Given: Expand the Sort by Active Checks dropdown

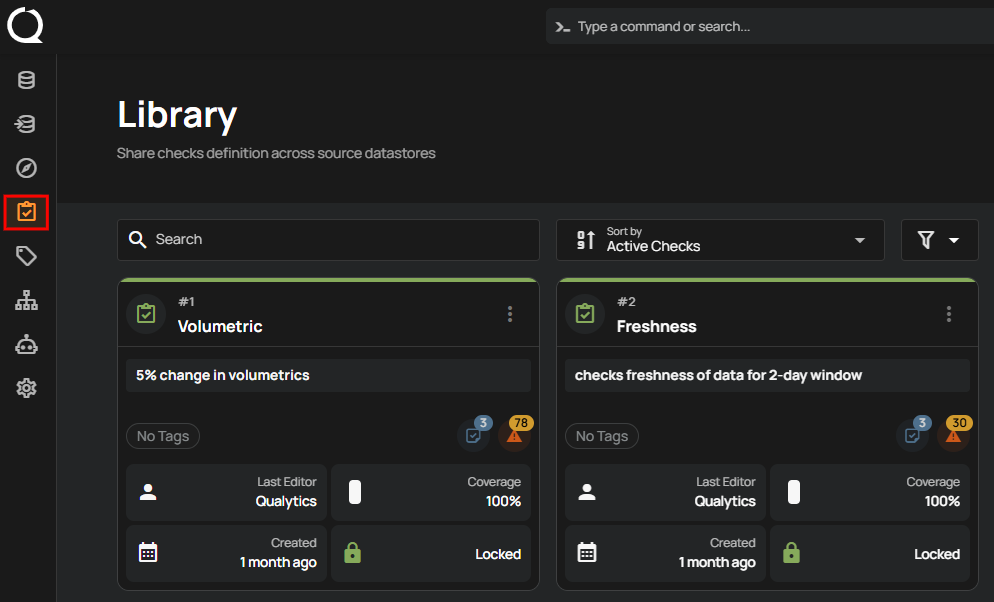Looking at the screenshot, I should 720,240.
